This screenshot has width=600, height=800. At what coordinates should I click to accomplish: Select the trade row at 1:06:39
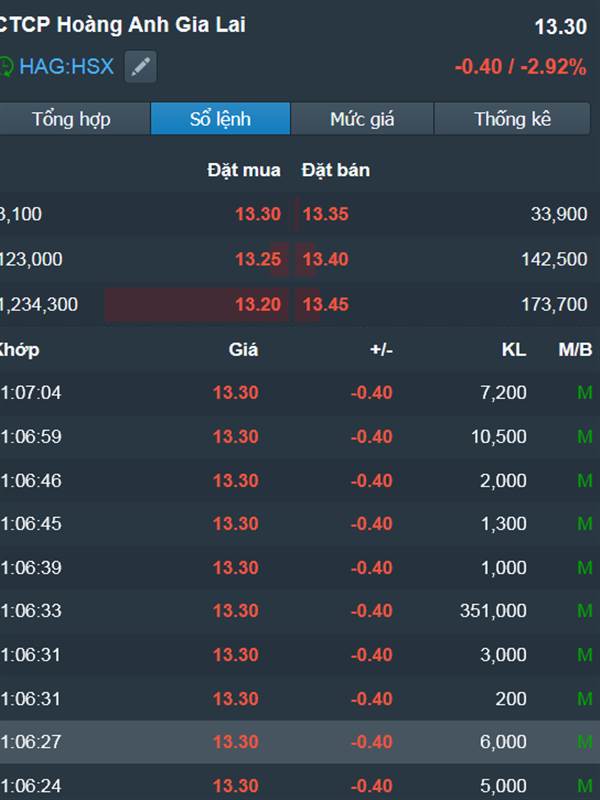pos(300,568)
